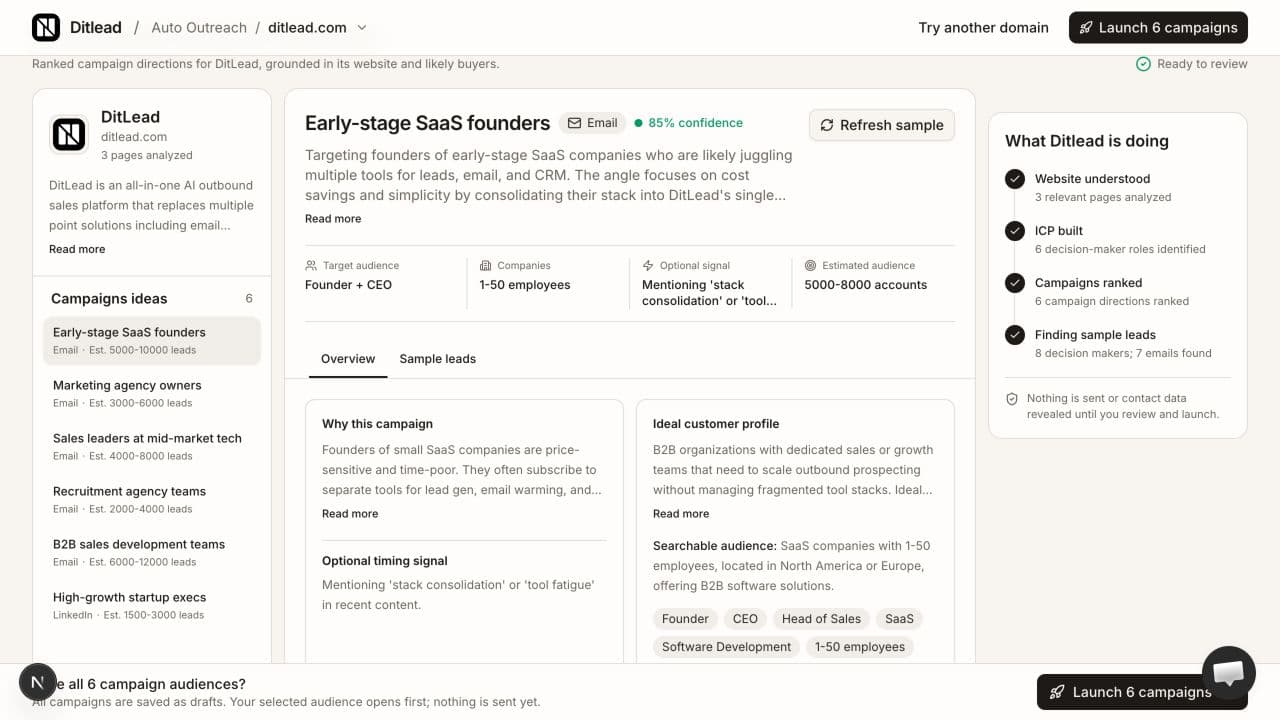Click the Campaigns ideas count of 6
1280x720 pixels.
249,299
